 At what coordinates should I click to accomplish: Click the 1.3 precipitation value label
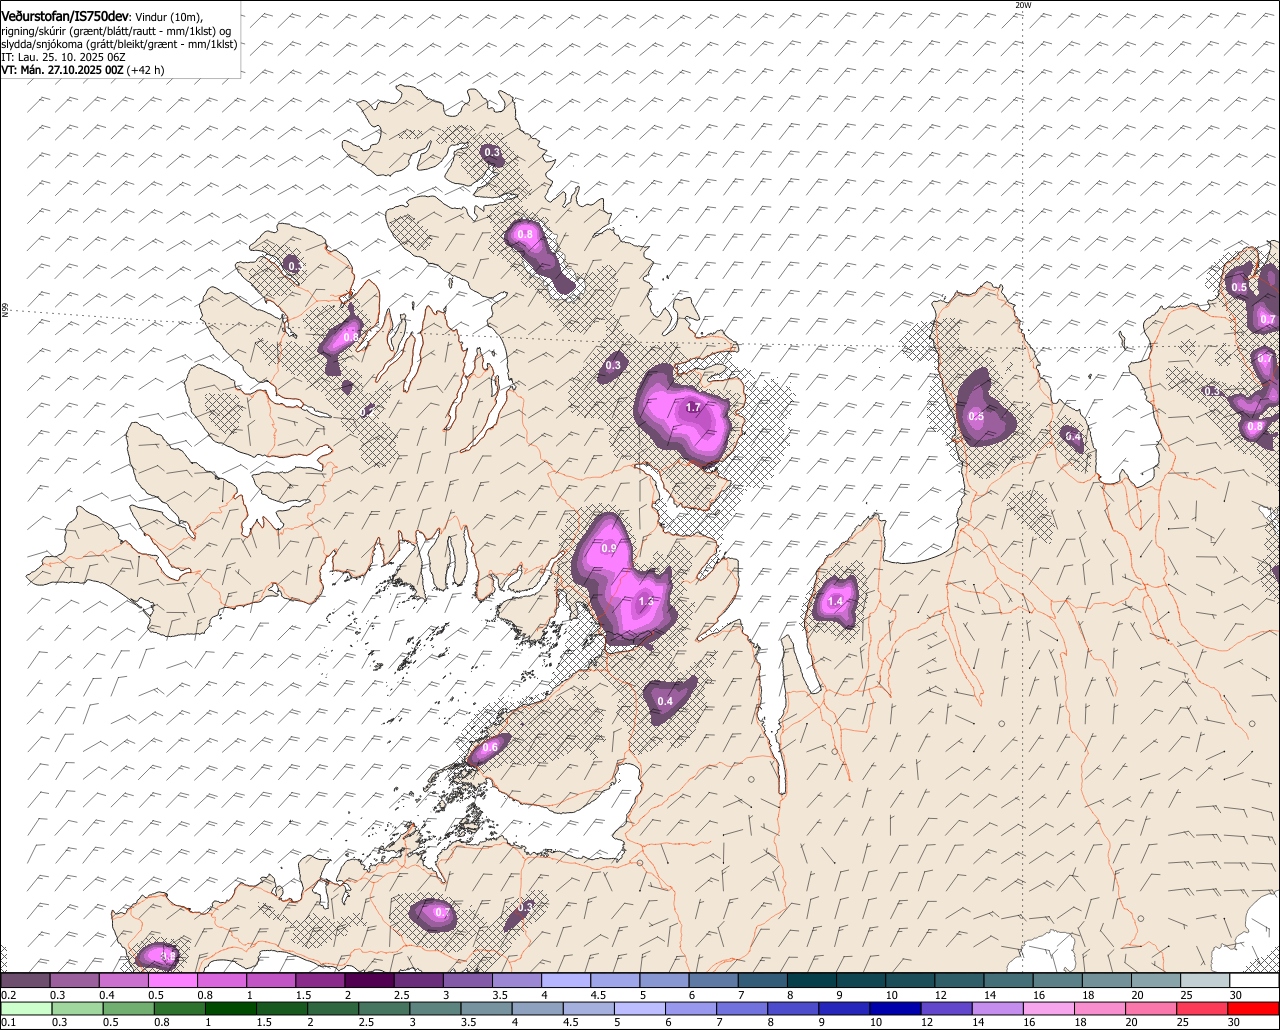tap(645, 601)
